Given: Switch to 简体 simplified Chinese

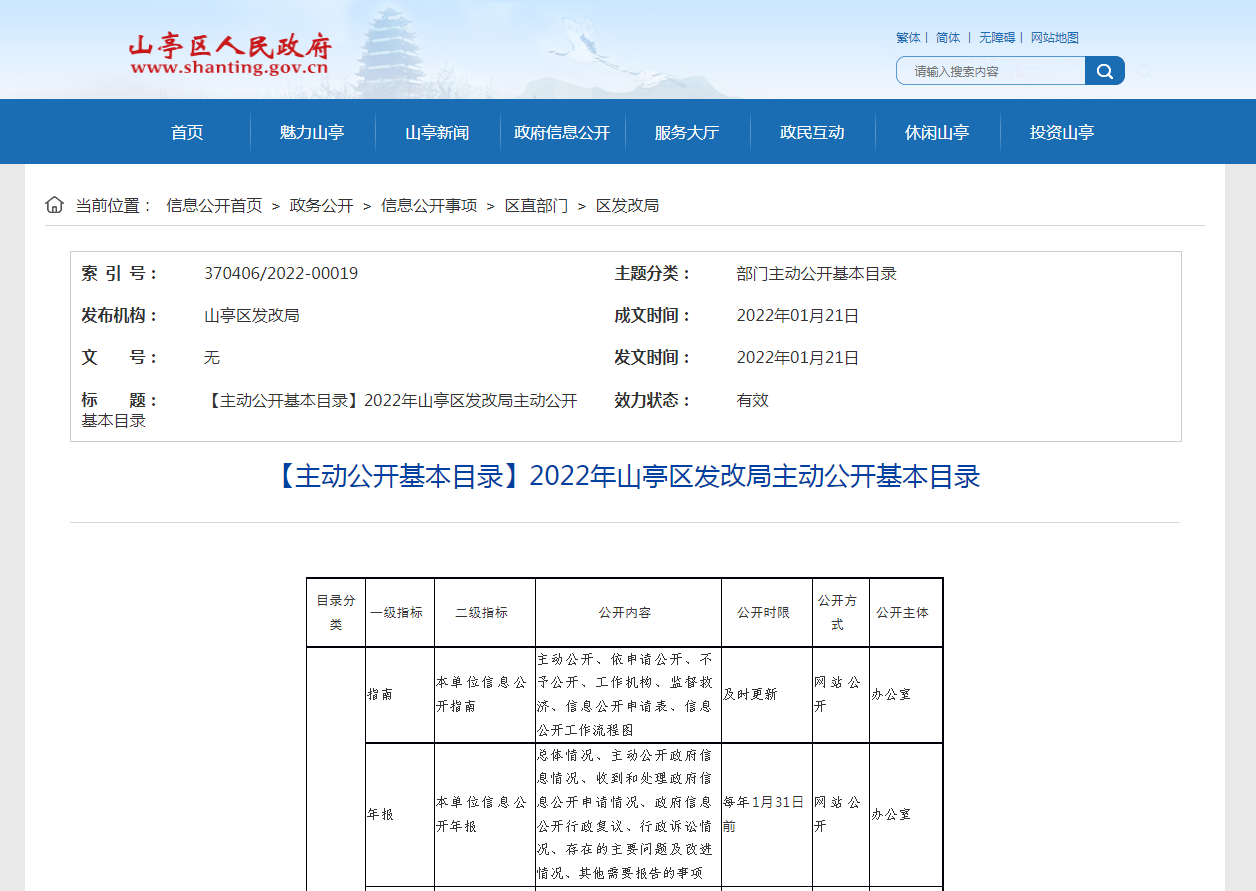Looking at the screenshot, I should [x=948, y=38].
